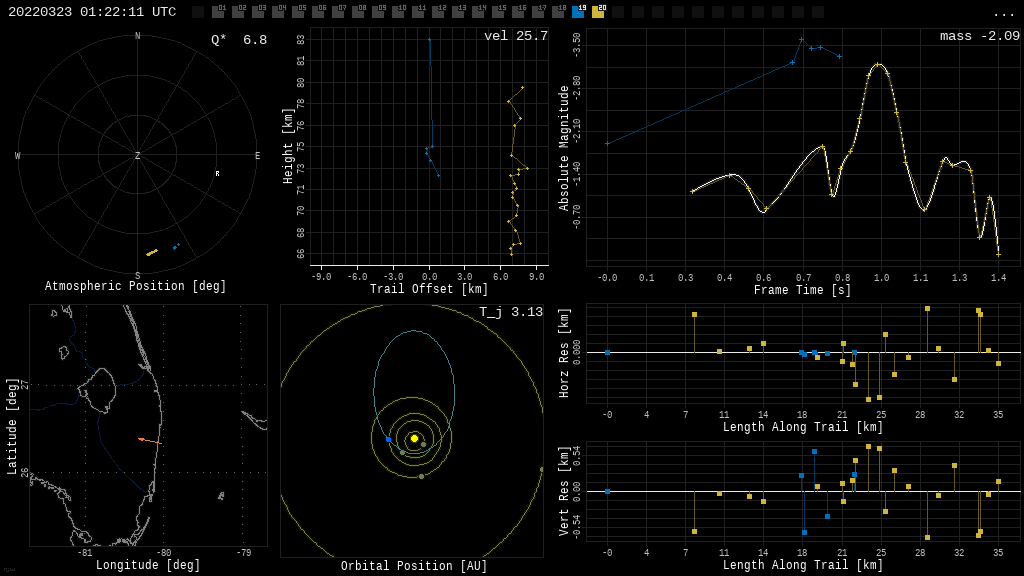Viewport: 1024px width, 576px height.
Task: Toggle the blue station 19 indicator
Action: click(578, 12)
